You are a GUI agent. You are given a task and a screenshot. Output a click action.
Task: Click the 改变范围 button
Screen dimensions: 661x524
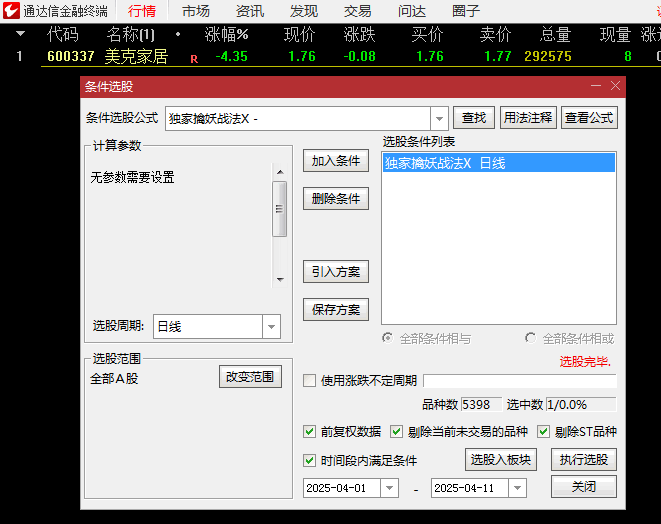pos(250,376)
